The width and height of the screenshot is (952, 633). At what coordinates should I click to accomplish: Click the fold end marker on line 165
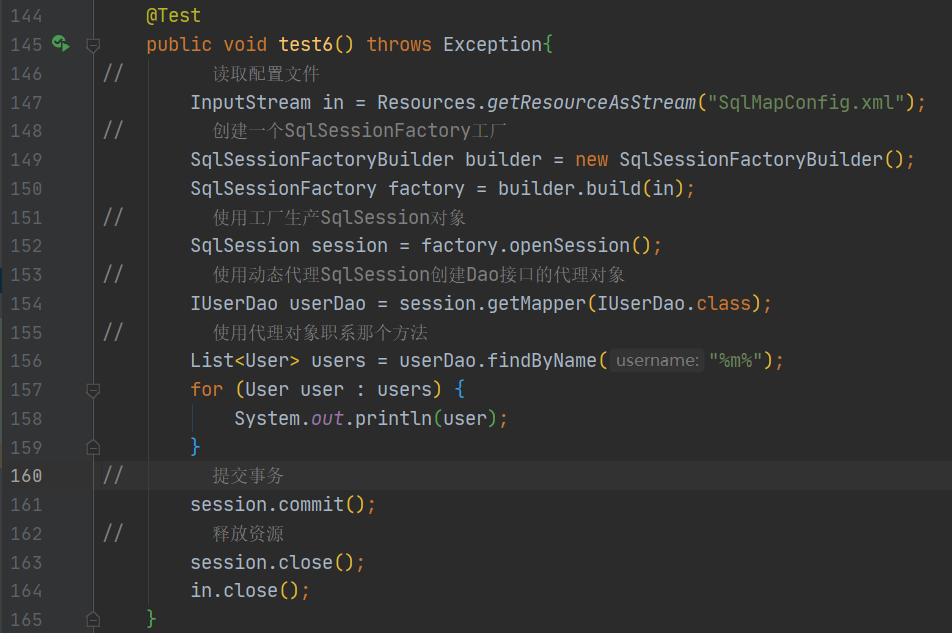click(93, 619)
